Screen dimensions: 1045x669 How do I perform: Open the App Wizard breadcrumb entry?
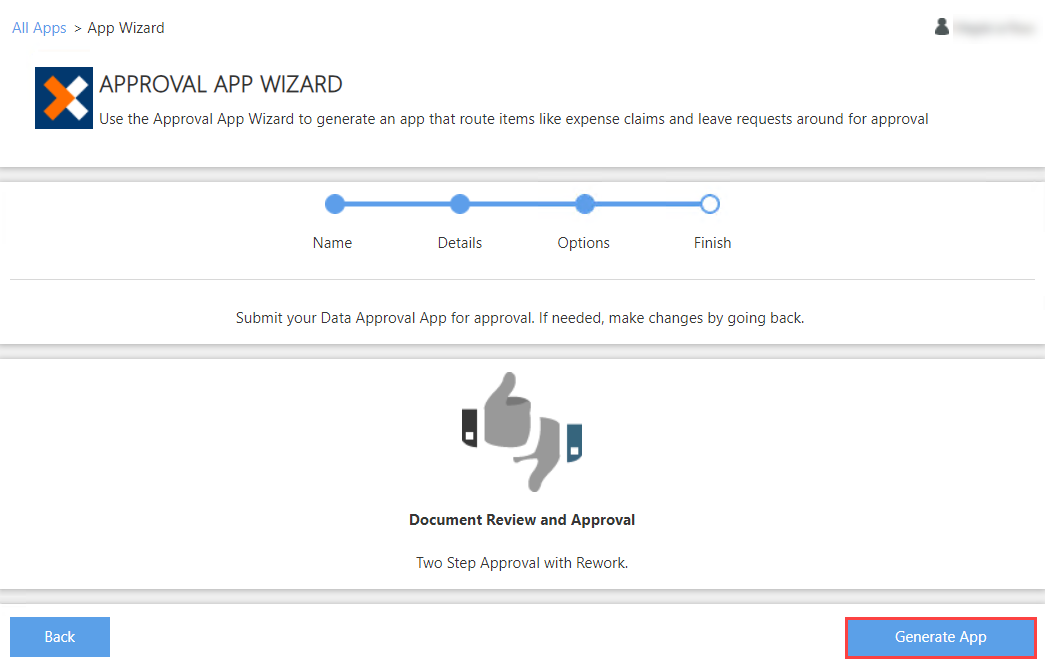125,27
